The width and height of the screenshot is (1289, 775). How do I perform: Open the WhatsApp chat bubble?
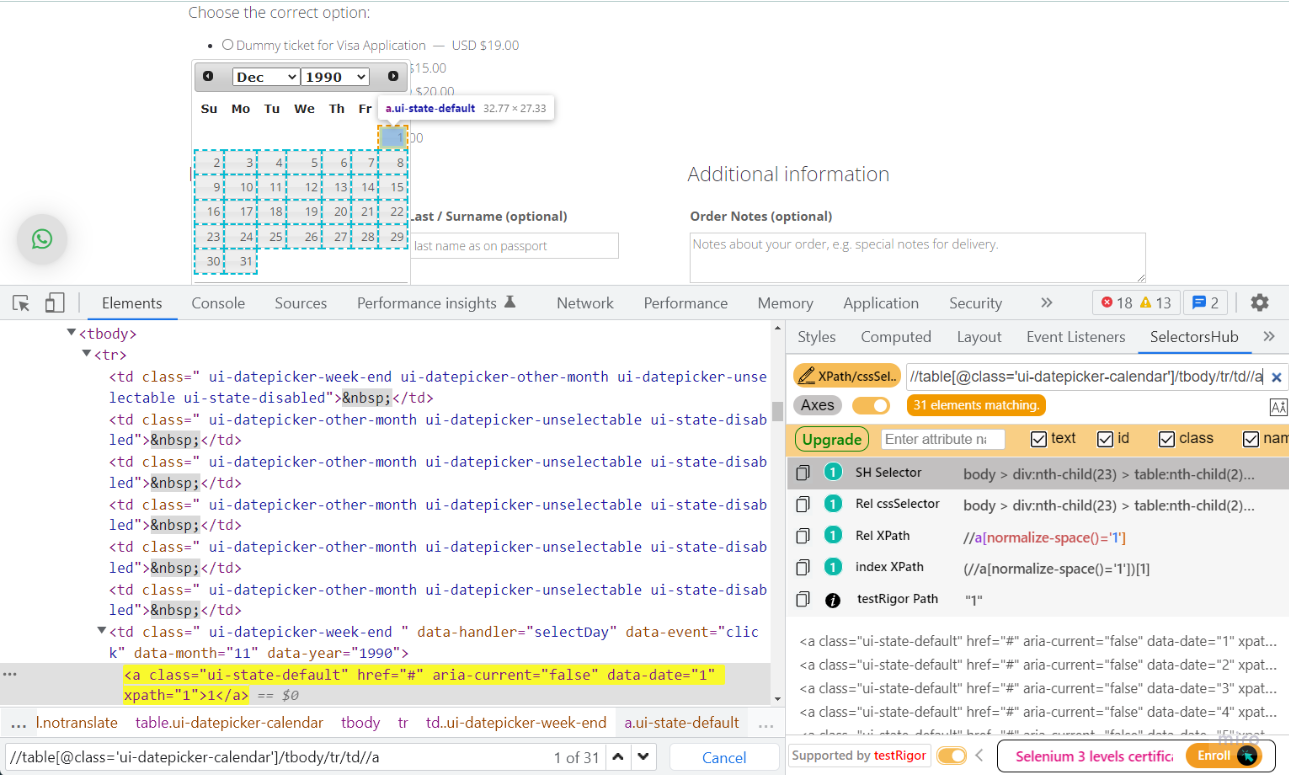[41, 239]
